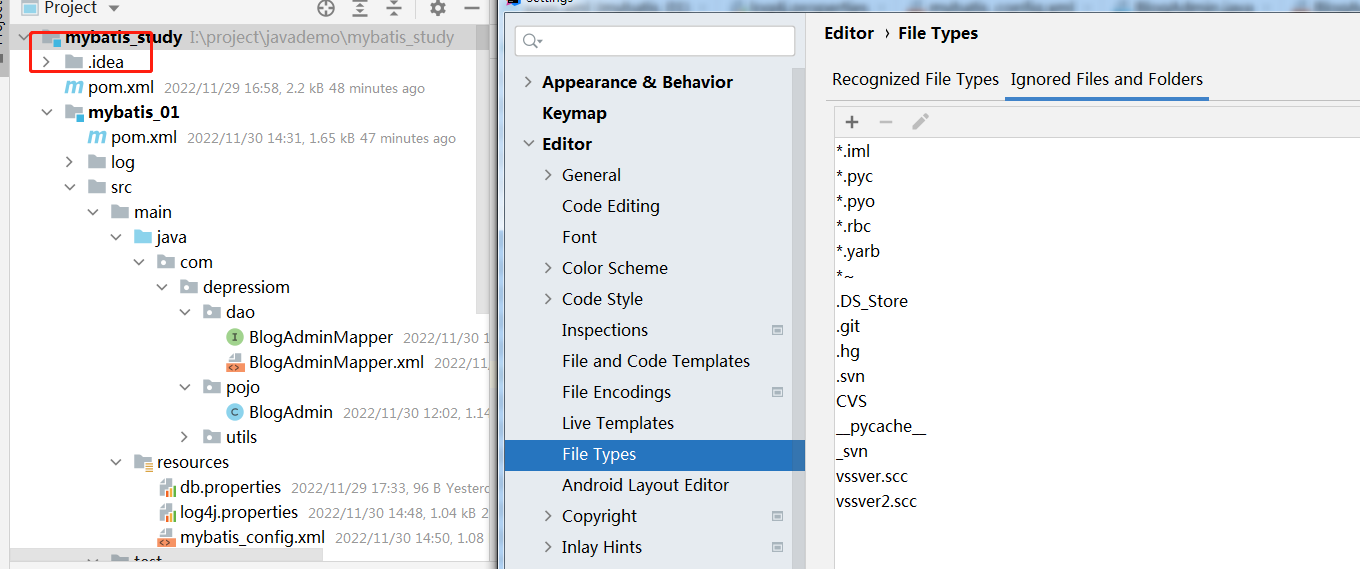This screenshot has height=569, width=1360.
Task: Select the CVS ignored entry
Action: [x=852, y=401]
